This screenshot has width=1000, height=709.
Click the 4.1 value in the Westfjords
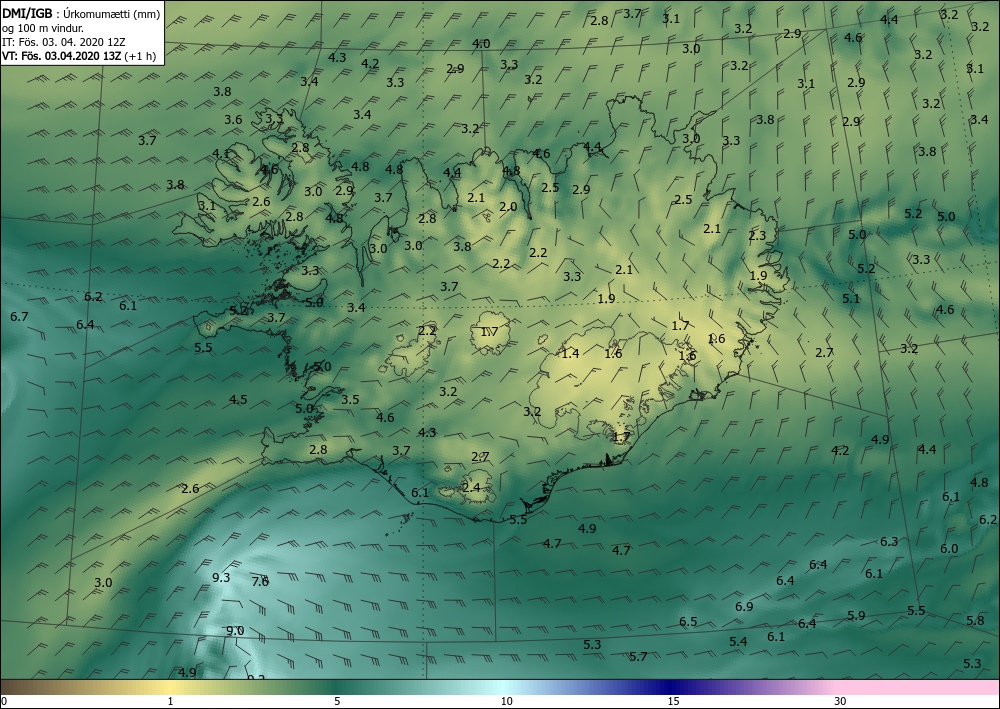click(x=221, y=153)
